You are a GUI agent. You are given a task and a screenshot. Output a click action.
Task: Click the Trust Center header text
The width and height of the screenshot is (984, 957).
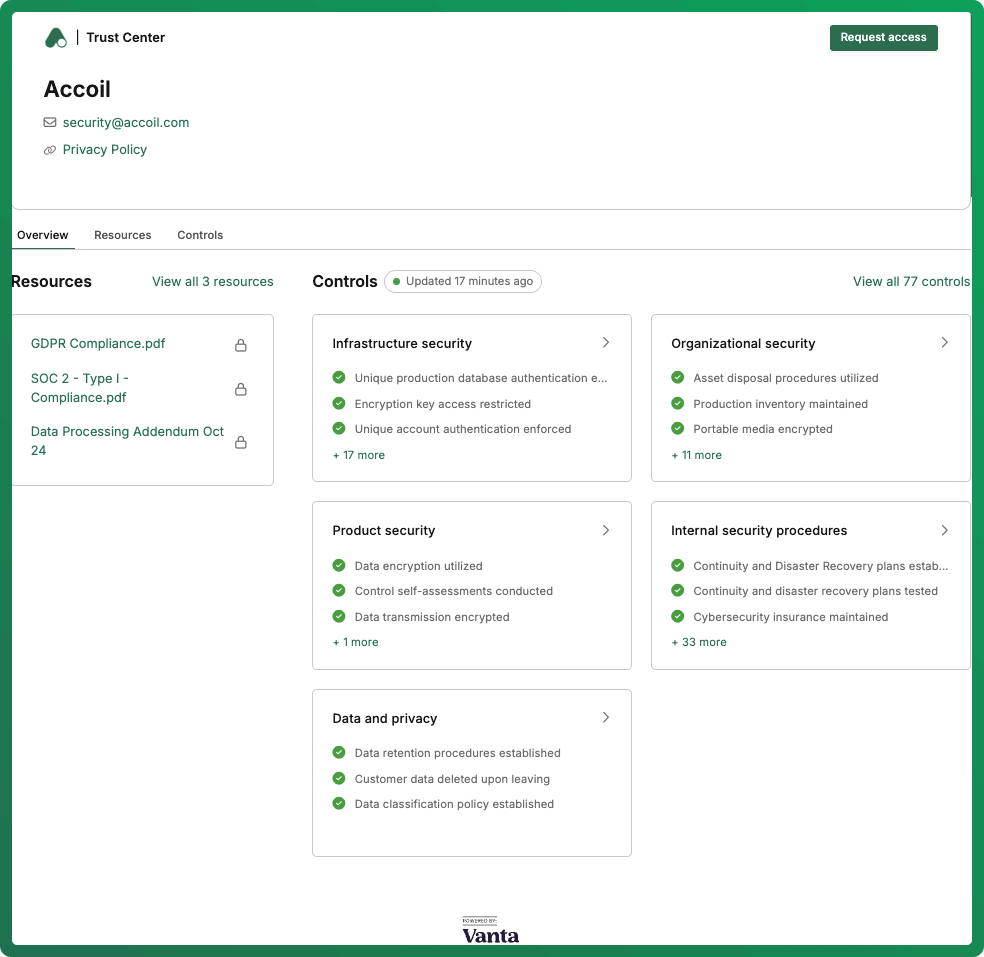pos(126,38)
